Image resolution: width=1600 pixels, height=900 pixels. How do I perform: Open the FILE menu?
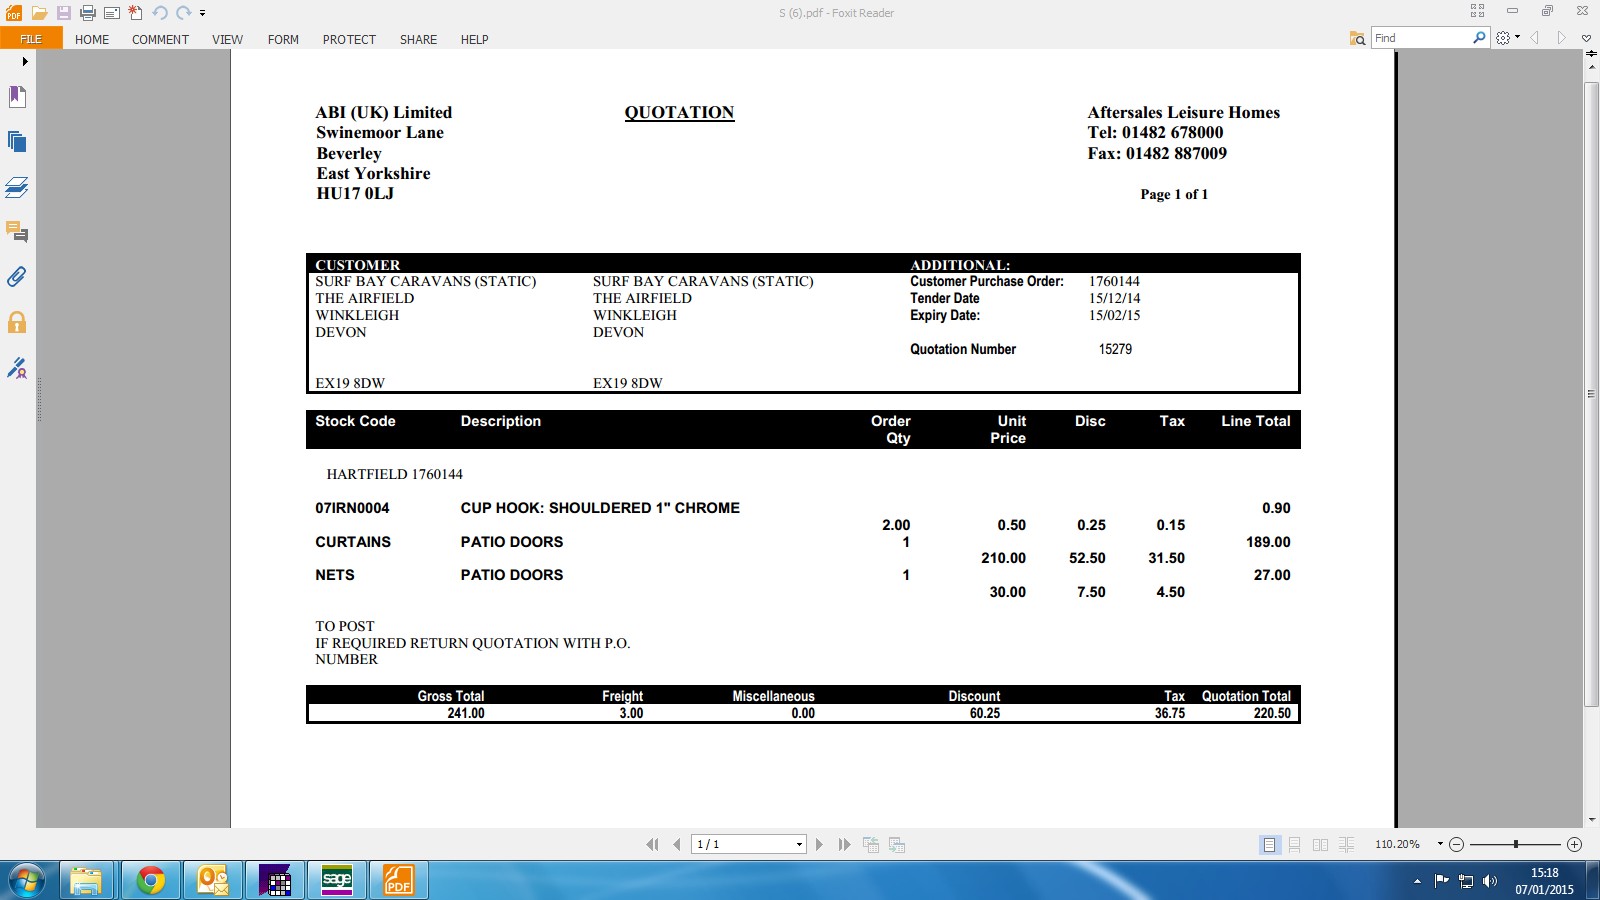(x=31, y=39)
